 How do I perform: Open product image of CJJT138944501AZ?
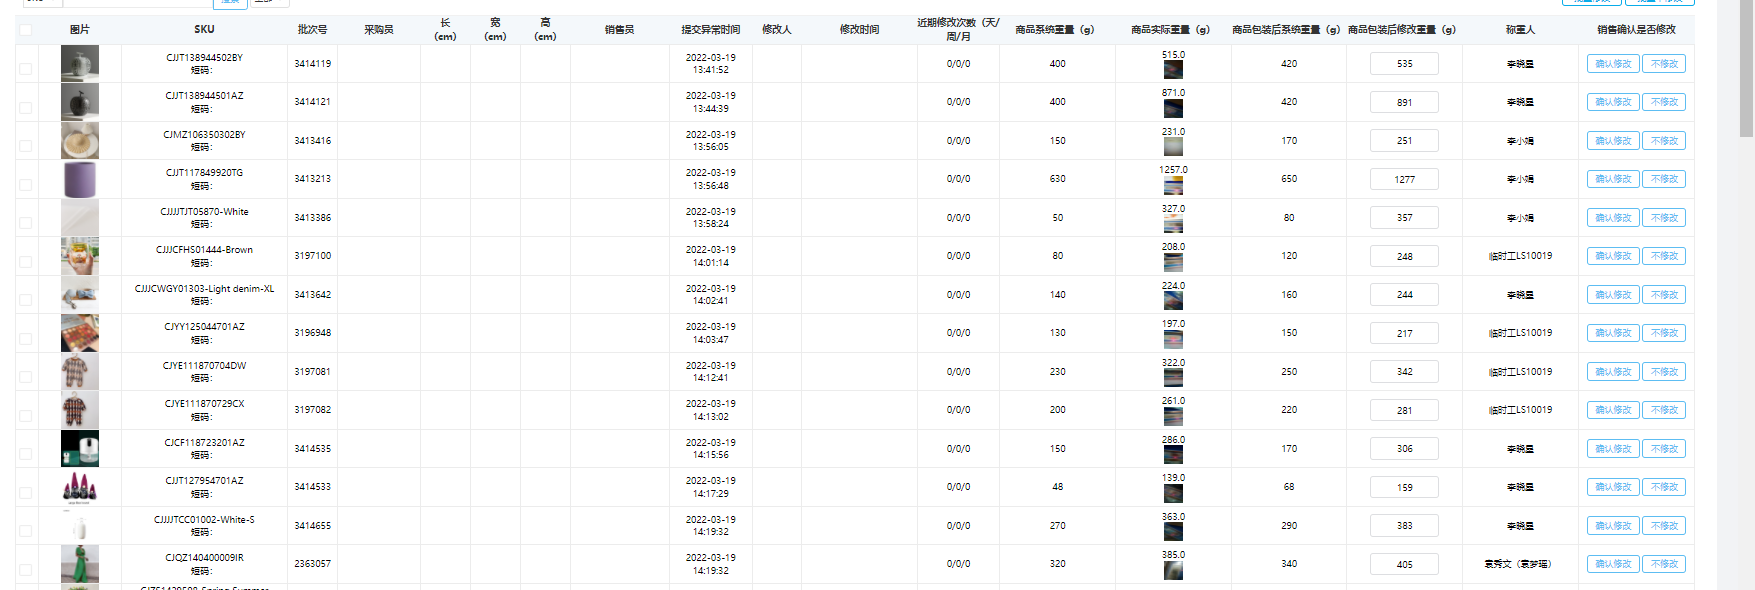pos(80,102)
